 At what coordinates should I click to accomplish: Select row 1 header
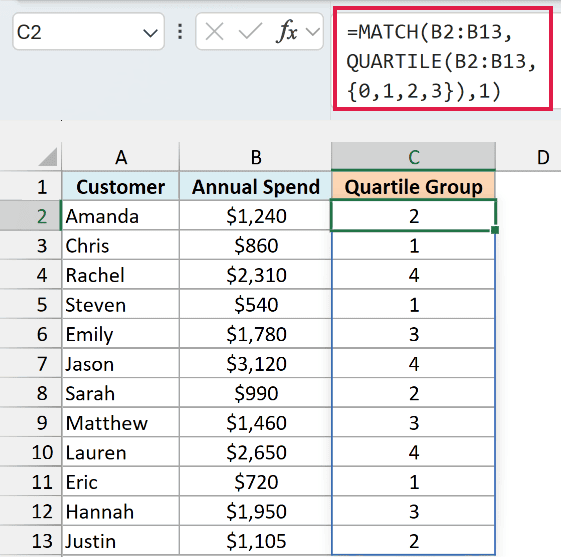(31, 186)
